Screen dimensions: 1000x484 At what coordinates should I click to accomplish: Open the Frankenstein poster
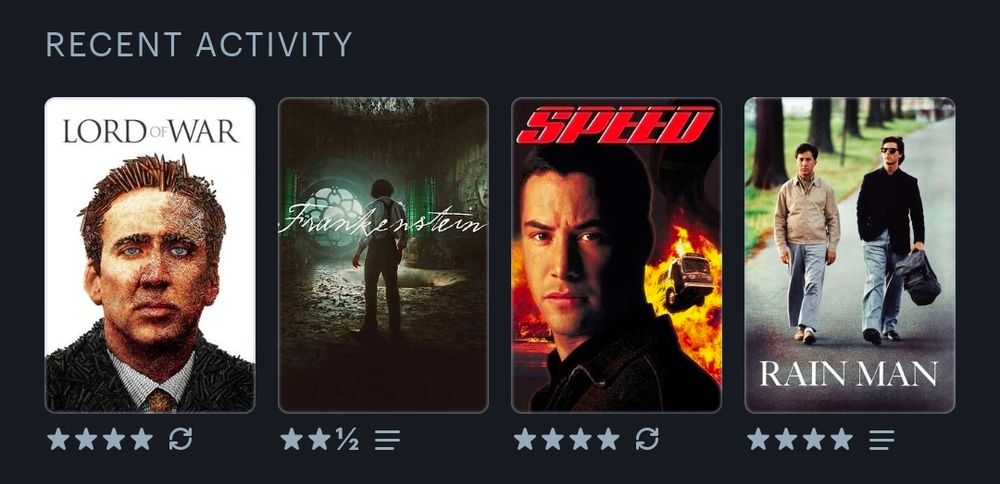tap(383, 254)
